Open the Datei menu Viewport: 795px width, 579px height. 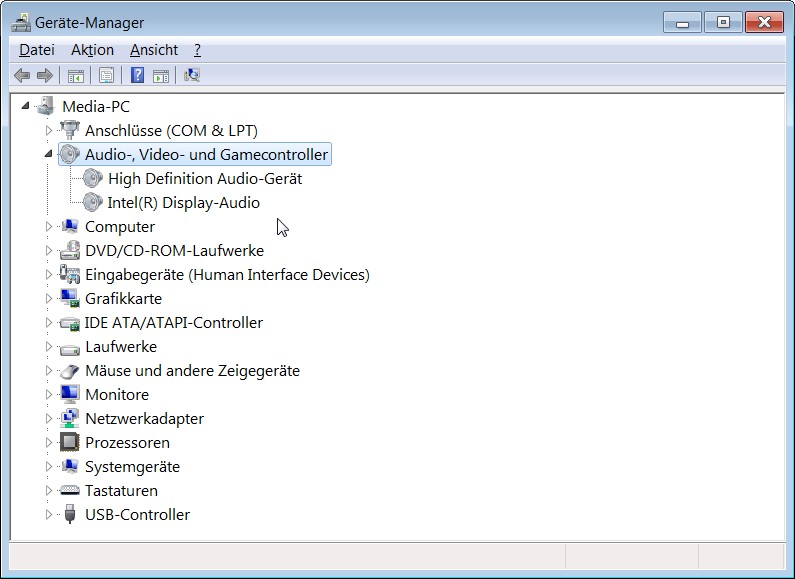(37, 50)
